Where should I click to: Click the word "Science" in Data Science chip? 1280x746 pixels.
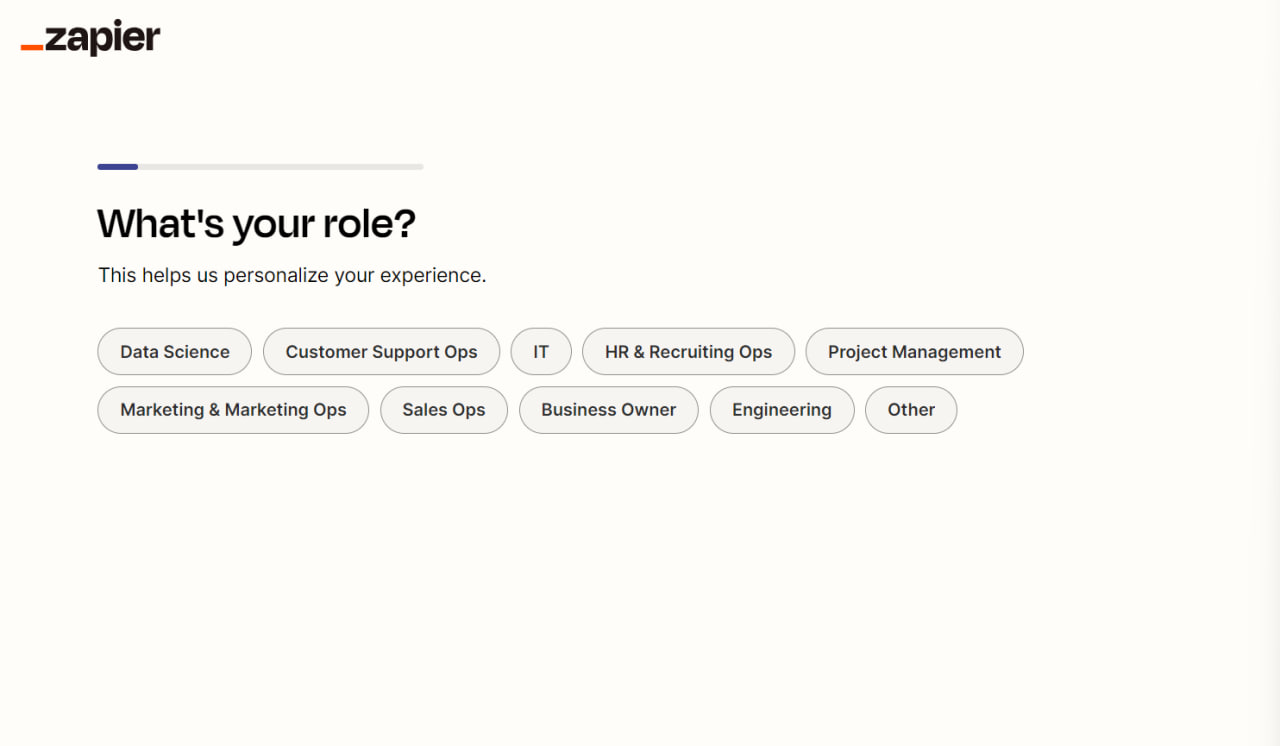pos(197,352)
